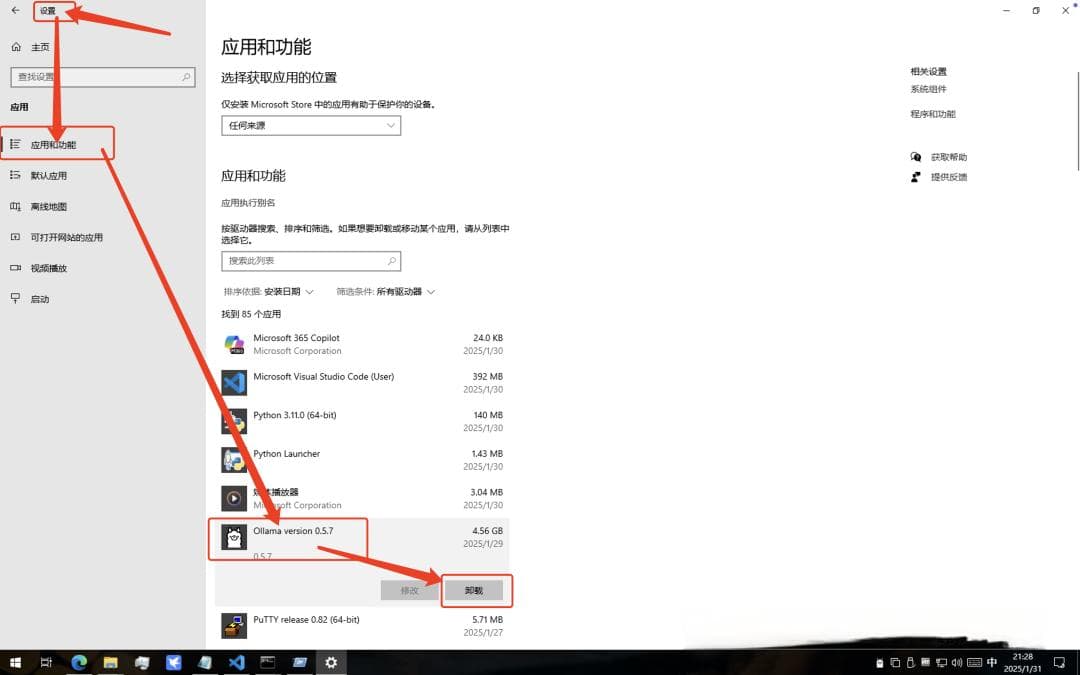
Task: Click the 应用执行别名 link
Action: pos(248,202)
